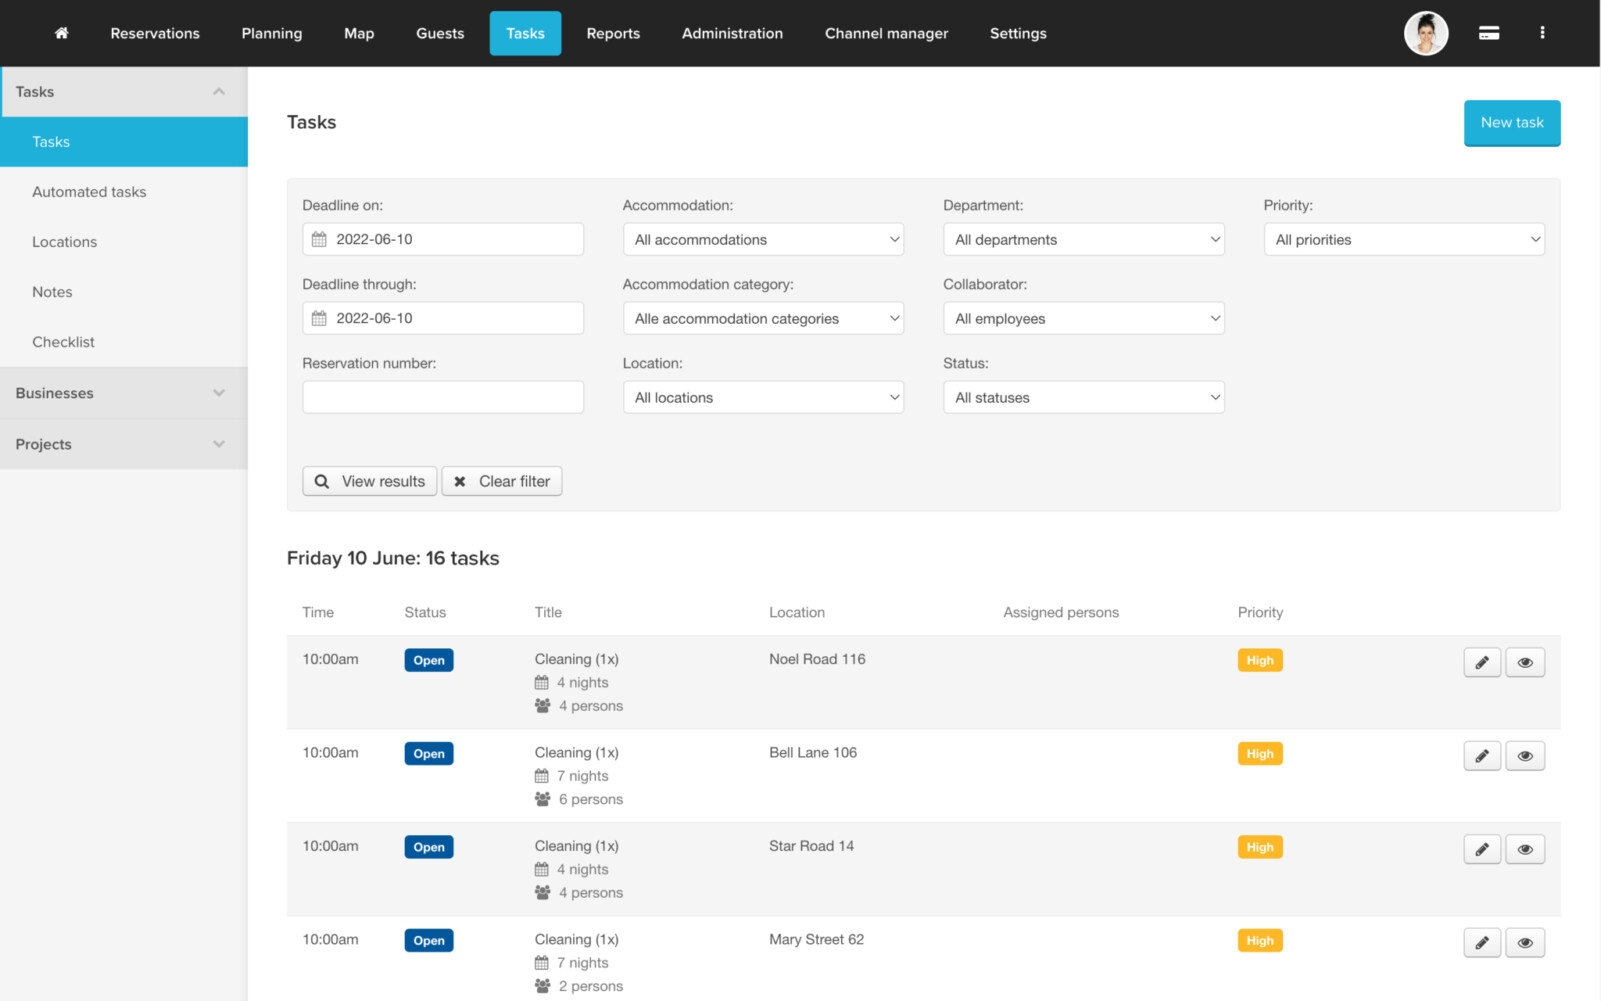Image resolution: width=1601 pixels, height=1001 pixels.
Task: Focus the Reservation number input field
Action: pyautogui.click(x=442, y=397)
